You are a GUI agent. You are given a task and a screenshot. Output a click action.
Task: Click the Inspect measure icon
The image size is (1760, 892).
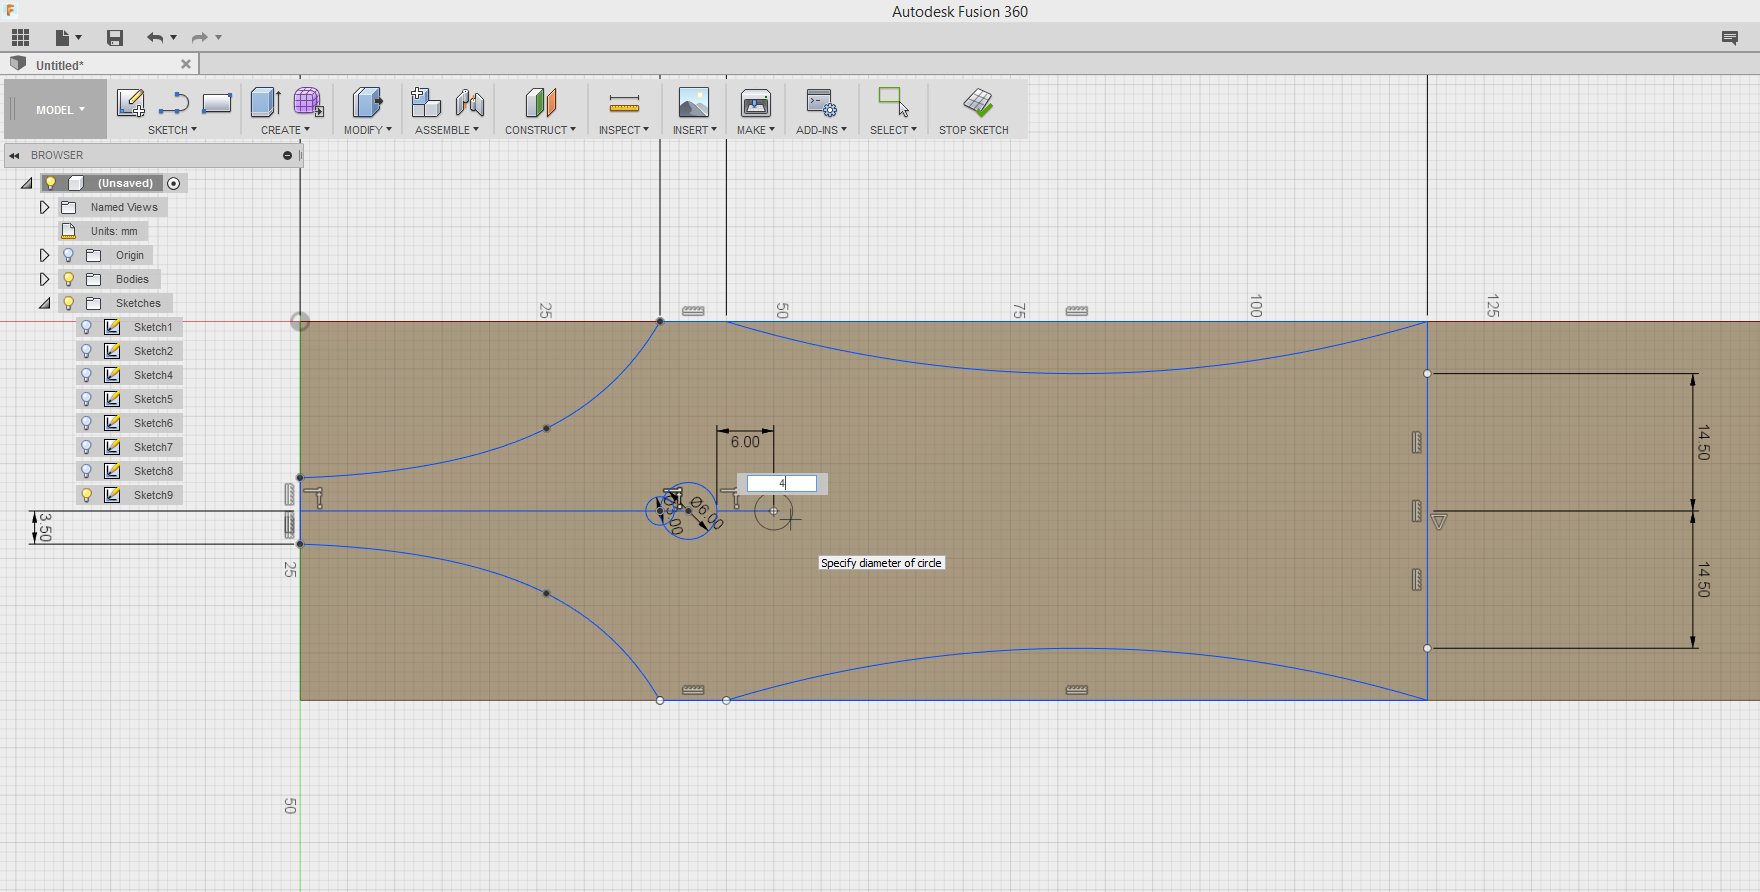tap(624, 102)
